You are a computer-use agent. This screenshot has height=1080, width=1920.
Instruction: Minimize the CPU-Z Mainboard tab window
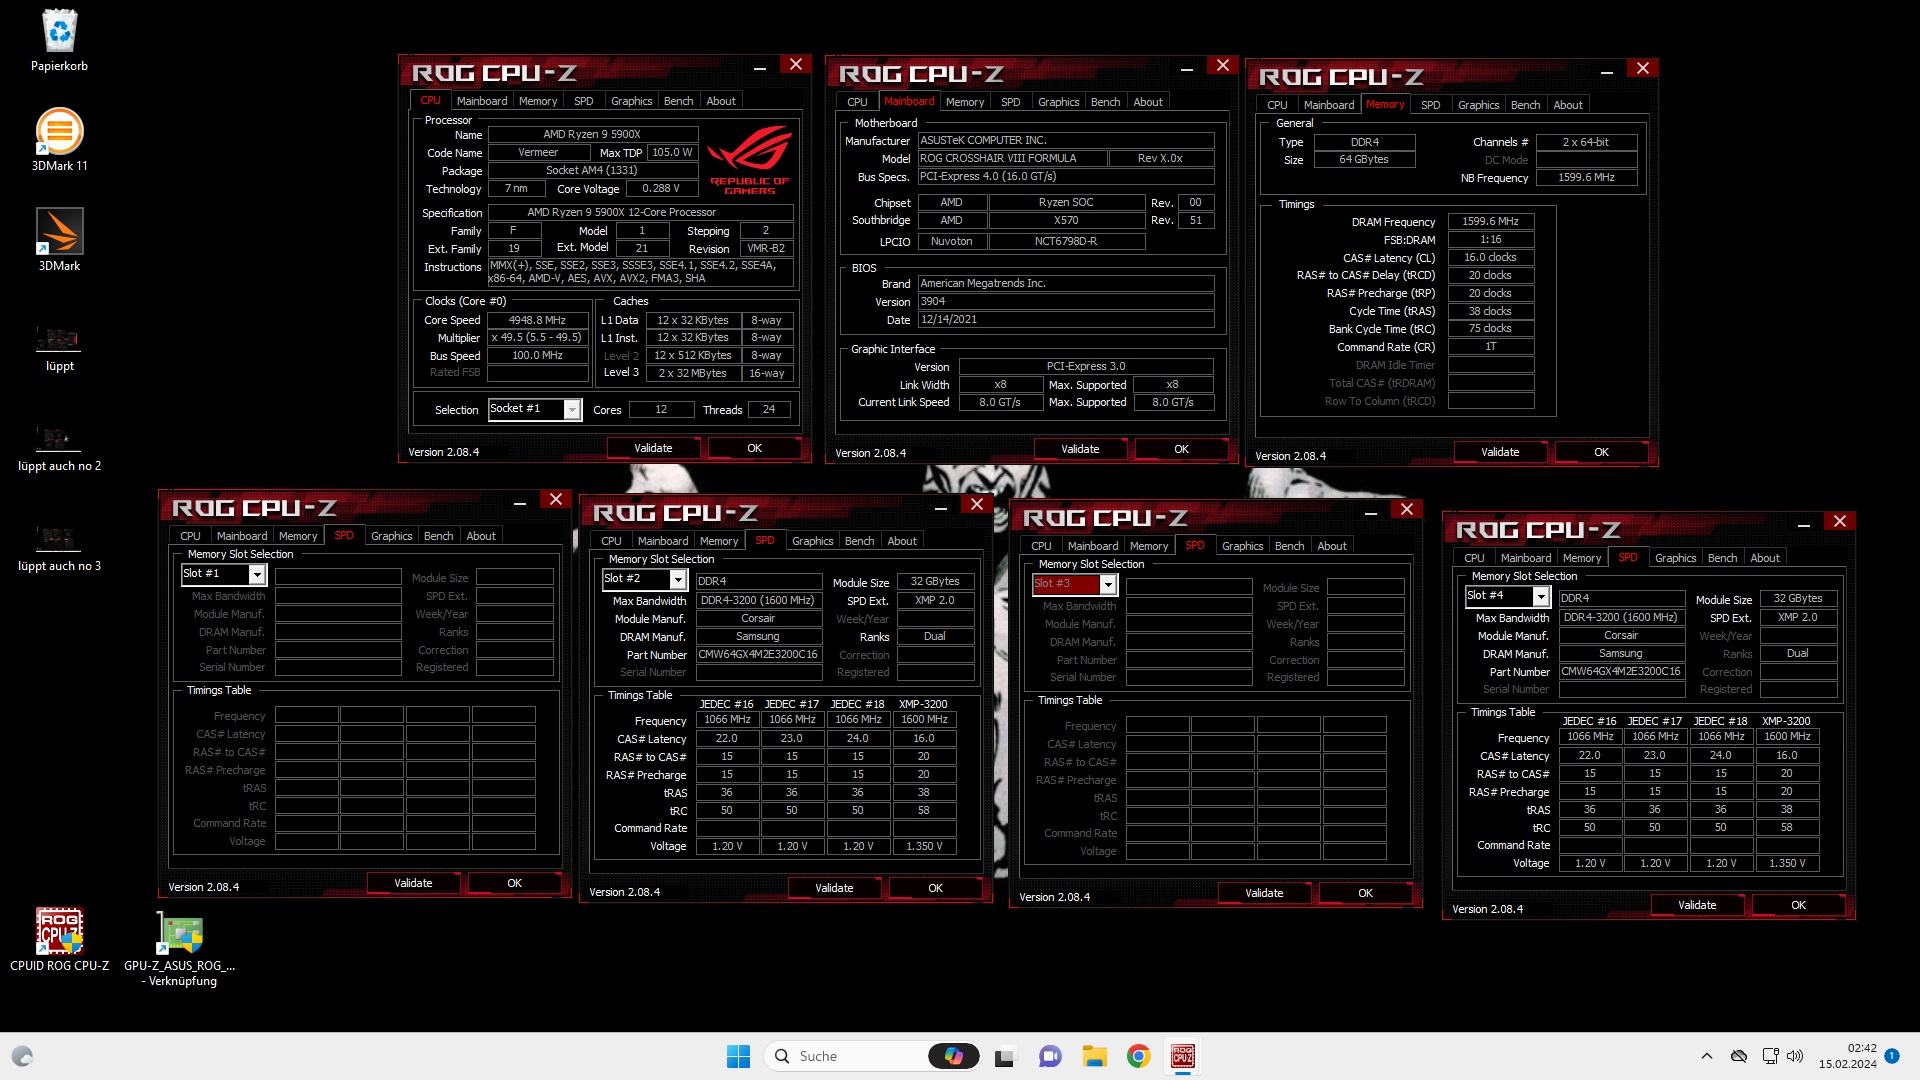click(1187, 69)
